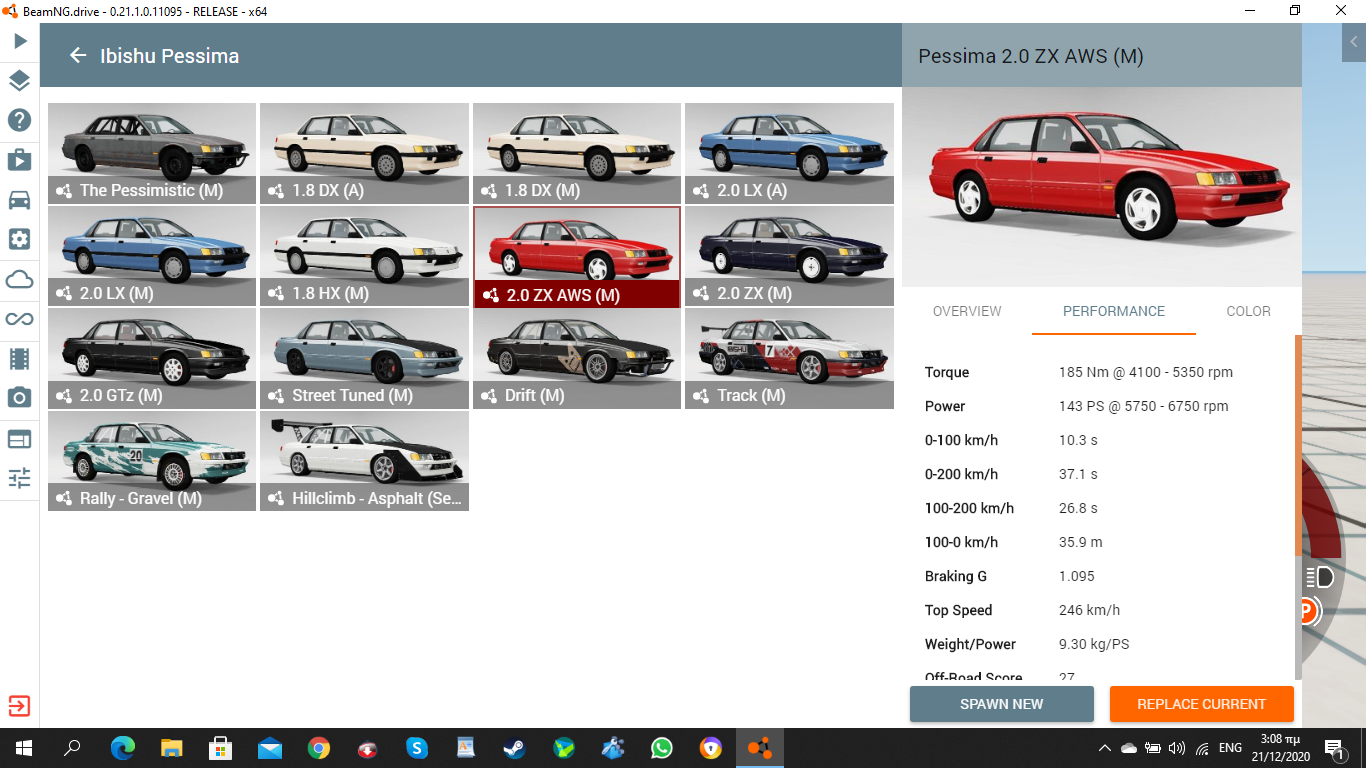1366x768 pixels.
Task: Click the Power value 143 PS text
Action: point(1144,406)
